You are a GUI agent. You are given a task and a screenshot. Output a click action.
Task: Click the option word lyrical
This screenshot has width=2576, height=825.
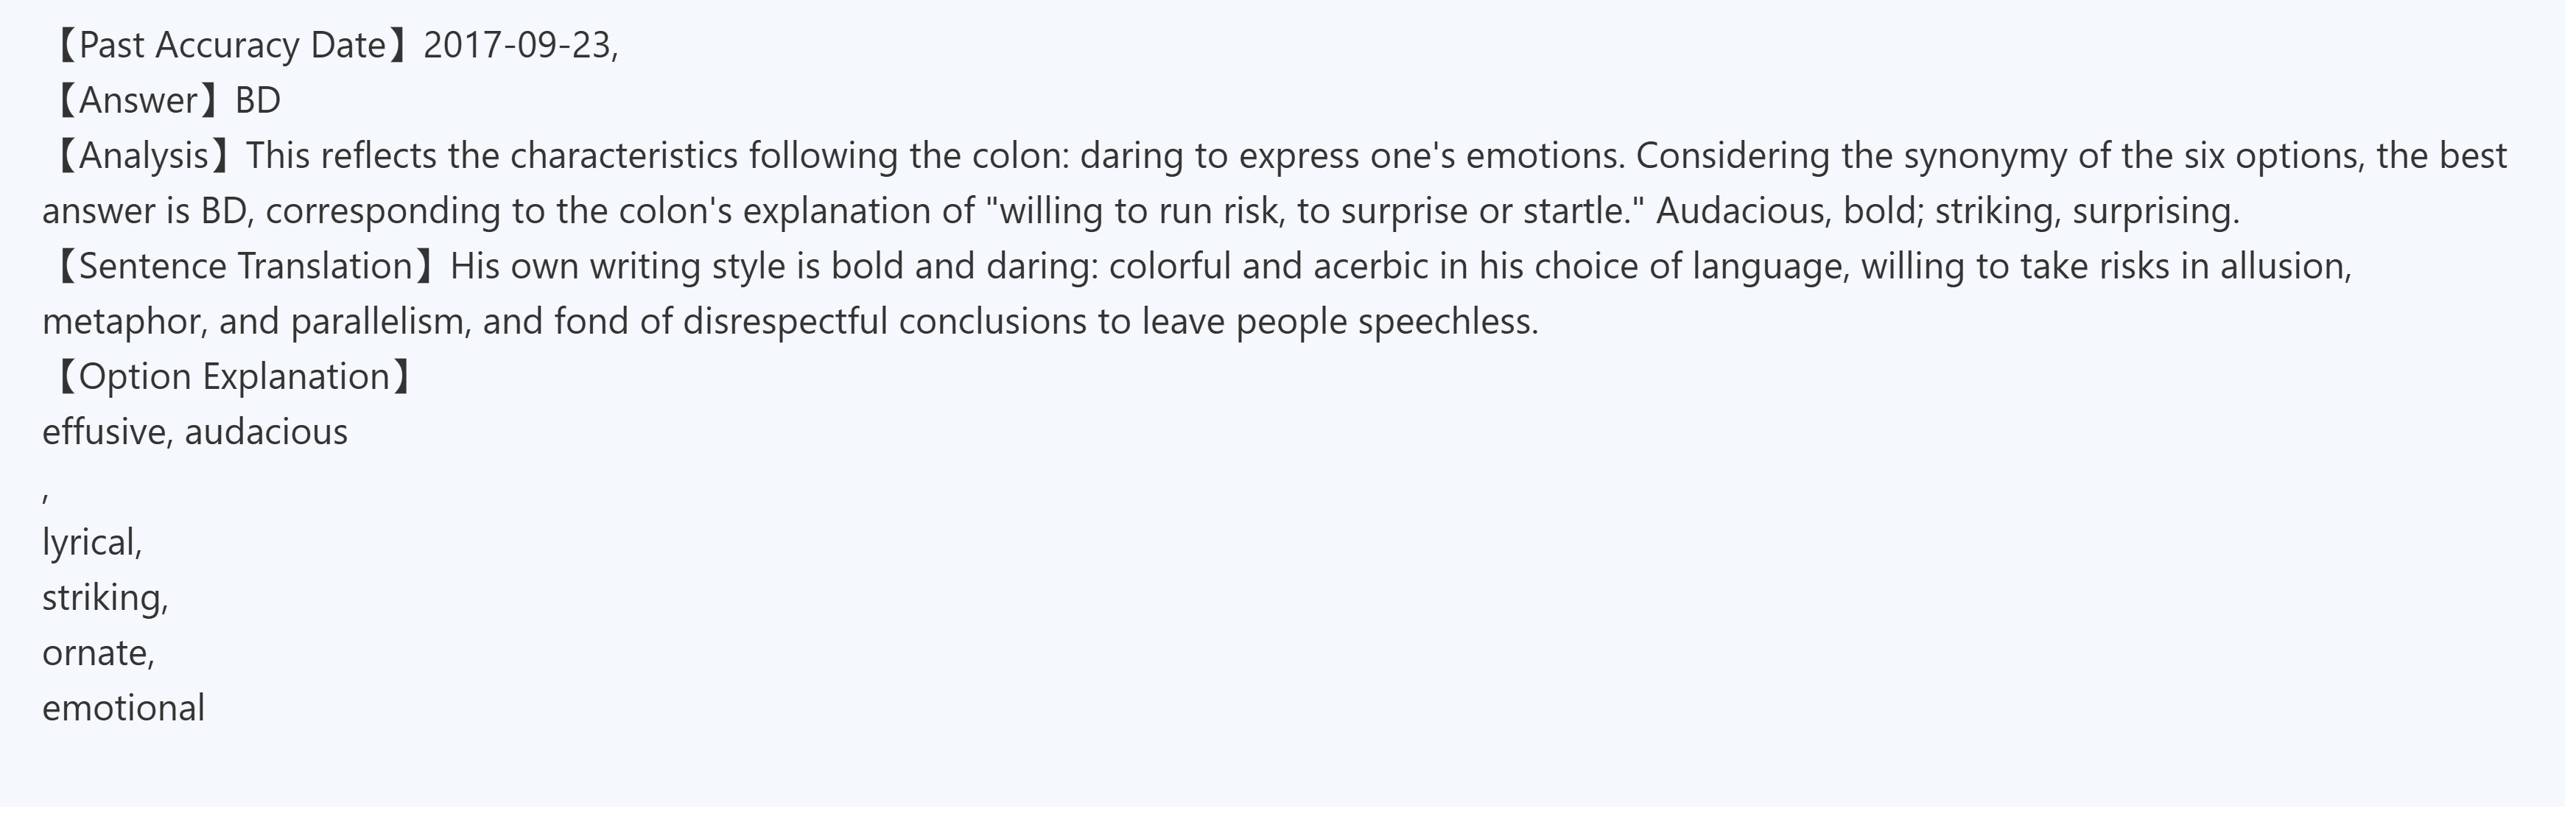click(88, 543)
